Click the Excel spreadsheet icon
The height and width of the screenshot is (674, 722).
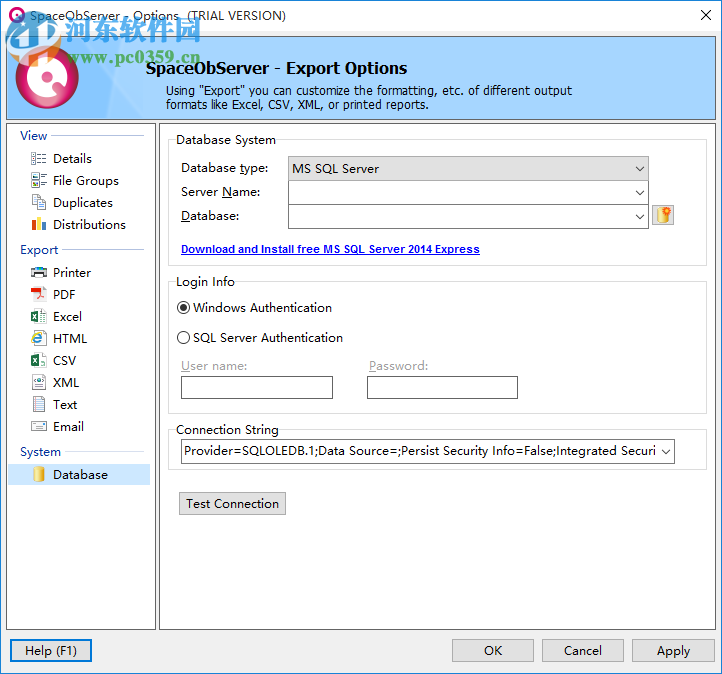point(39,316)
